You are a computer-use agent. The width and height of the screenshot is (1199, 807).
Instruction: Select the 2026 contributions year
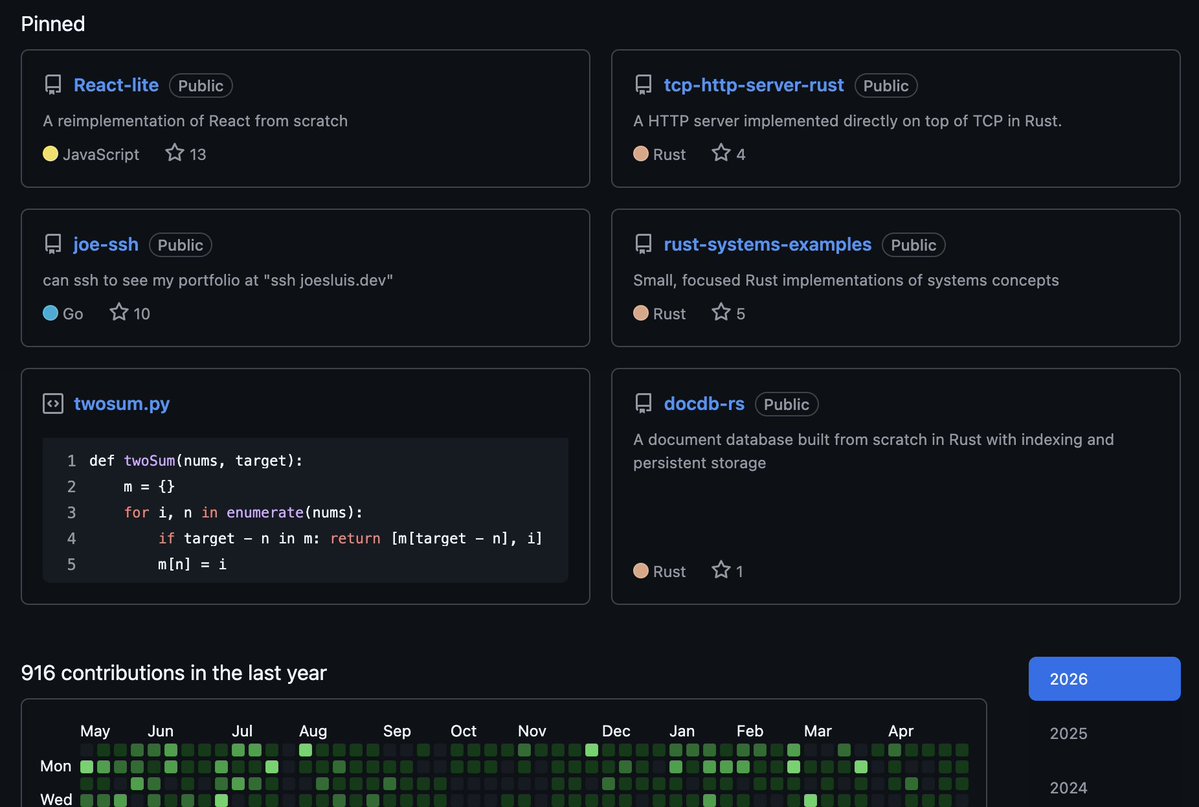(1104, 678)
